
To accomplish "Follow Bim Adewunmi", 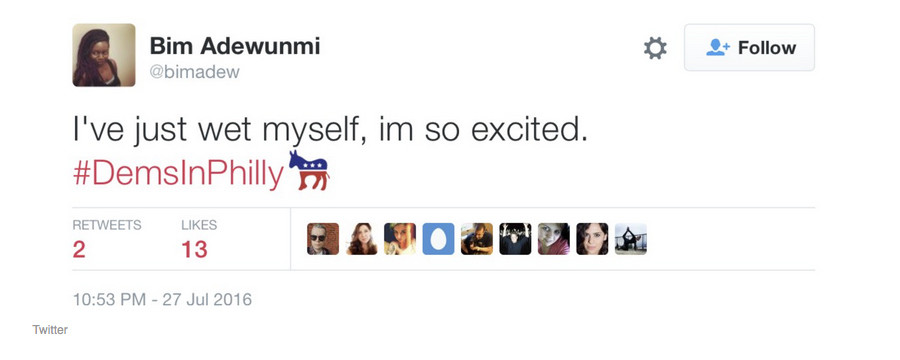I will tap(749, 48).
